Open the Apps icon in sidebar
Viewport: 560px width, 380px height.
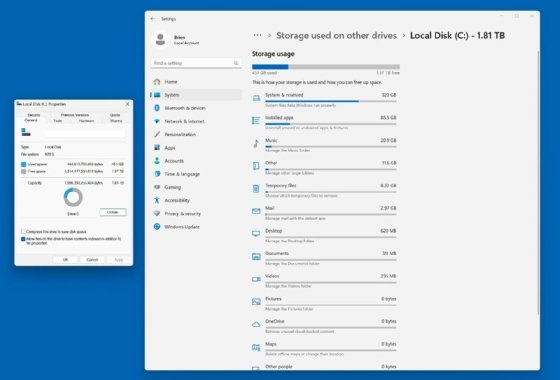pos(157,148)
